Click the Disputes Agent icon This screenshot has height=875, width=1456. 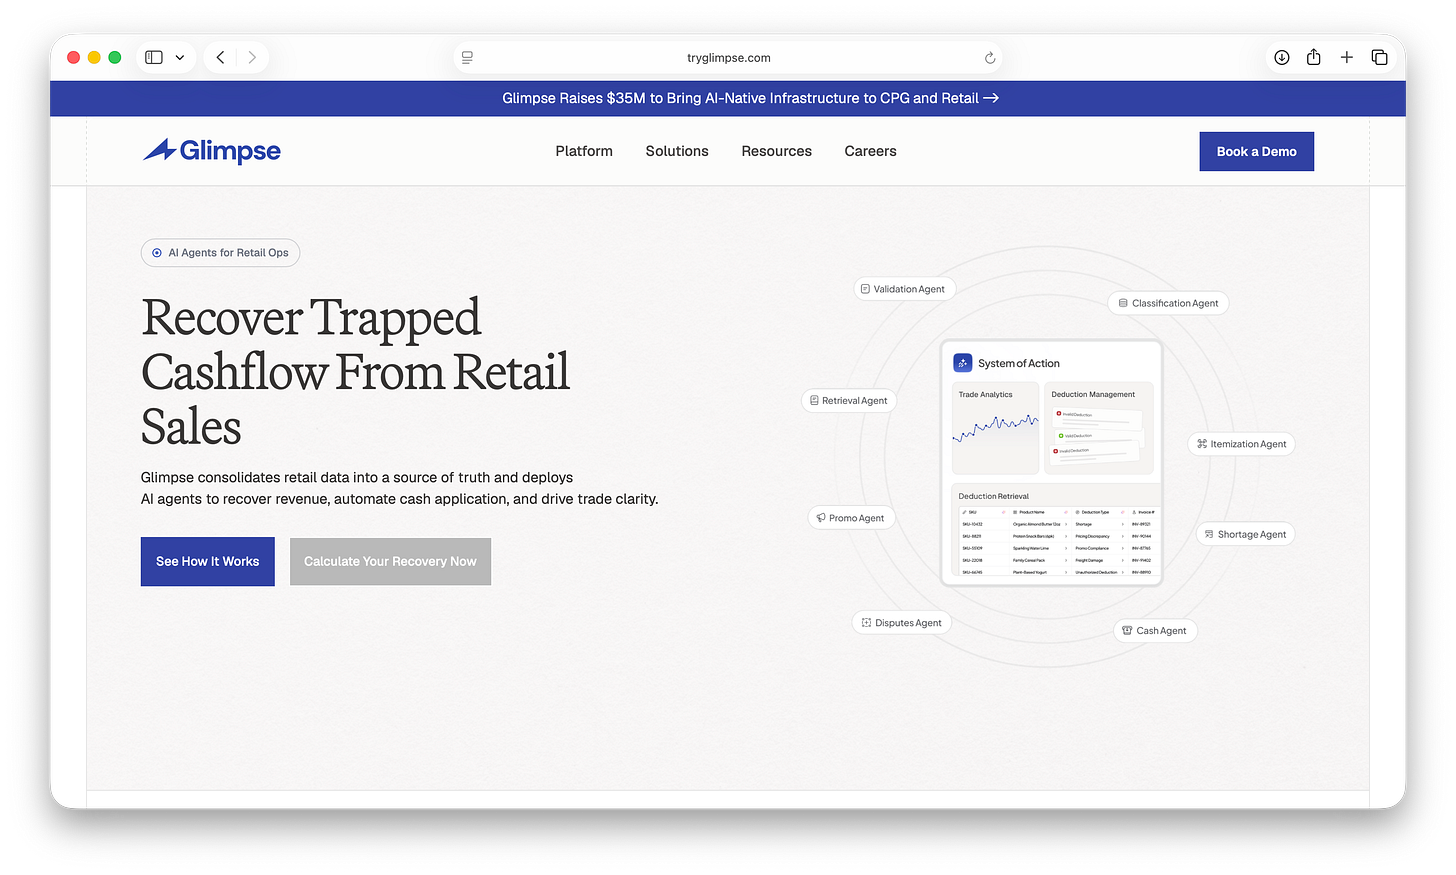(866, 623)
